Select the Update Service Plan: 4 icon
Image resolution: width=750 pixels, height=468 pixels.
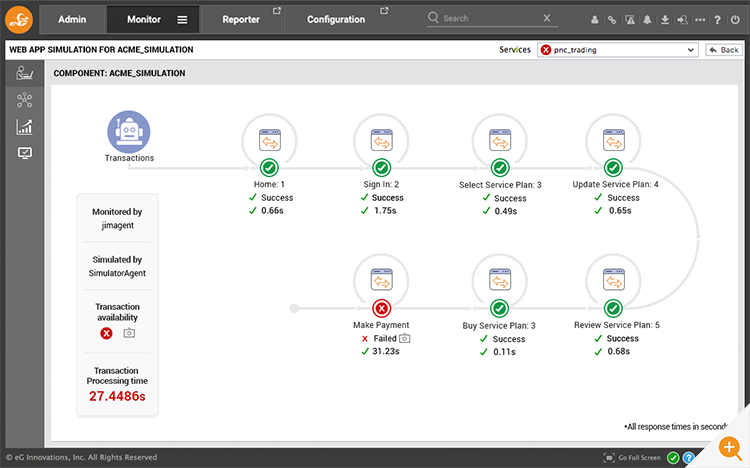614,141
